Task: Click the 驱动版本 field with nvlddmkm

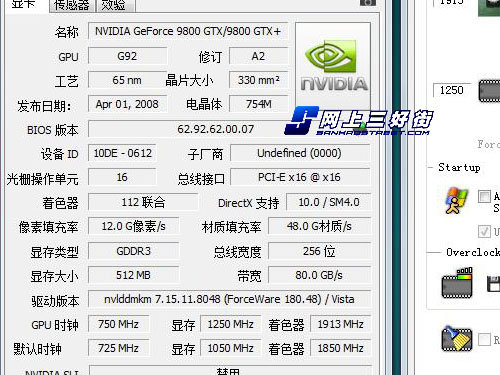Action: pos(229,299)
